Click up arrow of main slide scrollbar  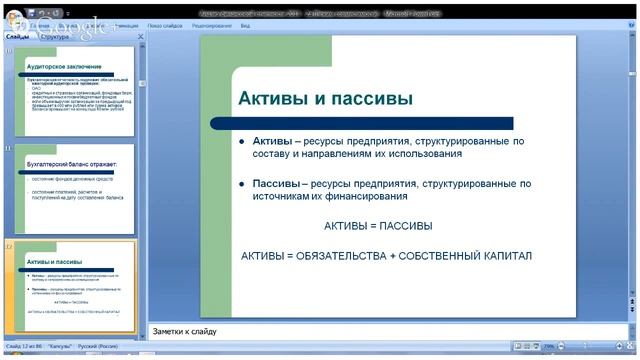pyautogui.click(x=632, y=36)
